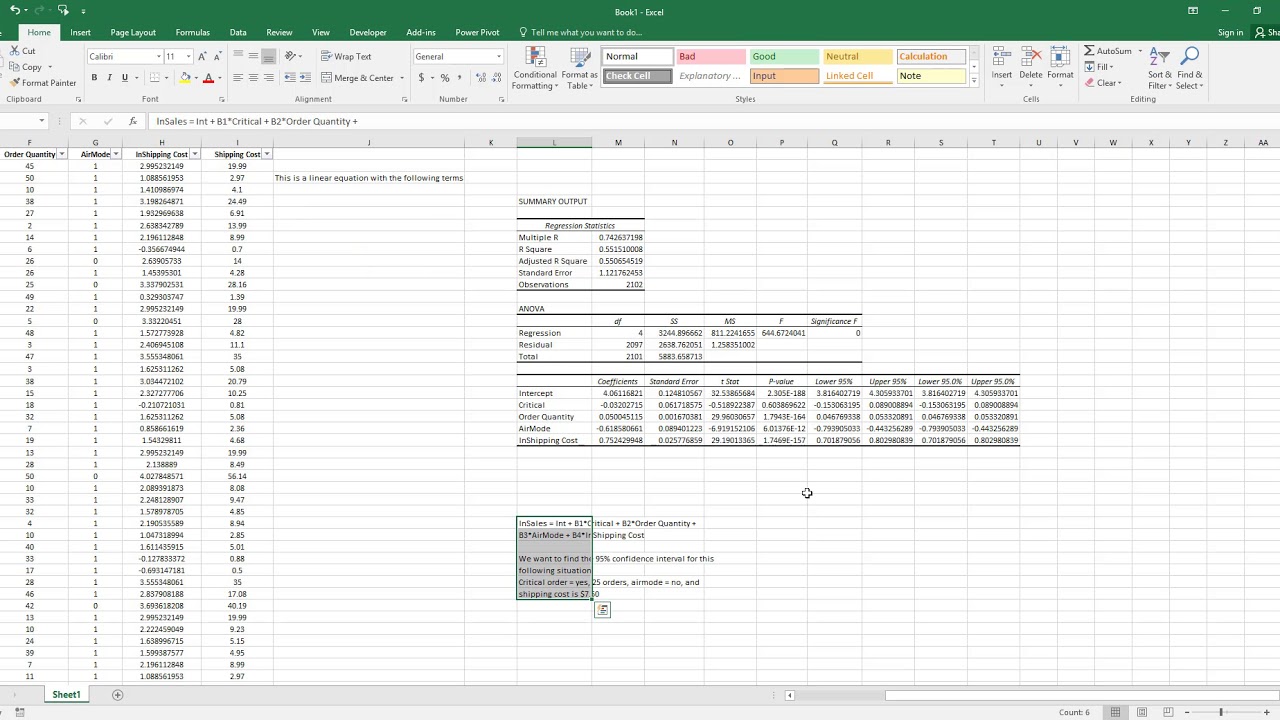Click the Decrease Font Size icon
The height and width of the screenshot is (720, 1280).
coord(217,57)
